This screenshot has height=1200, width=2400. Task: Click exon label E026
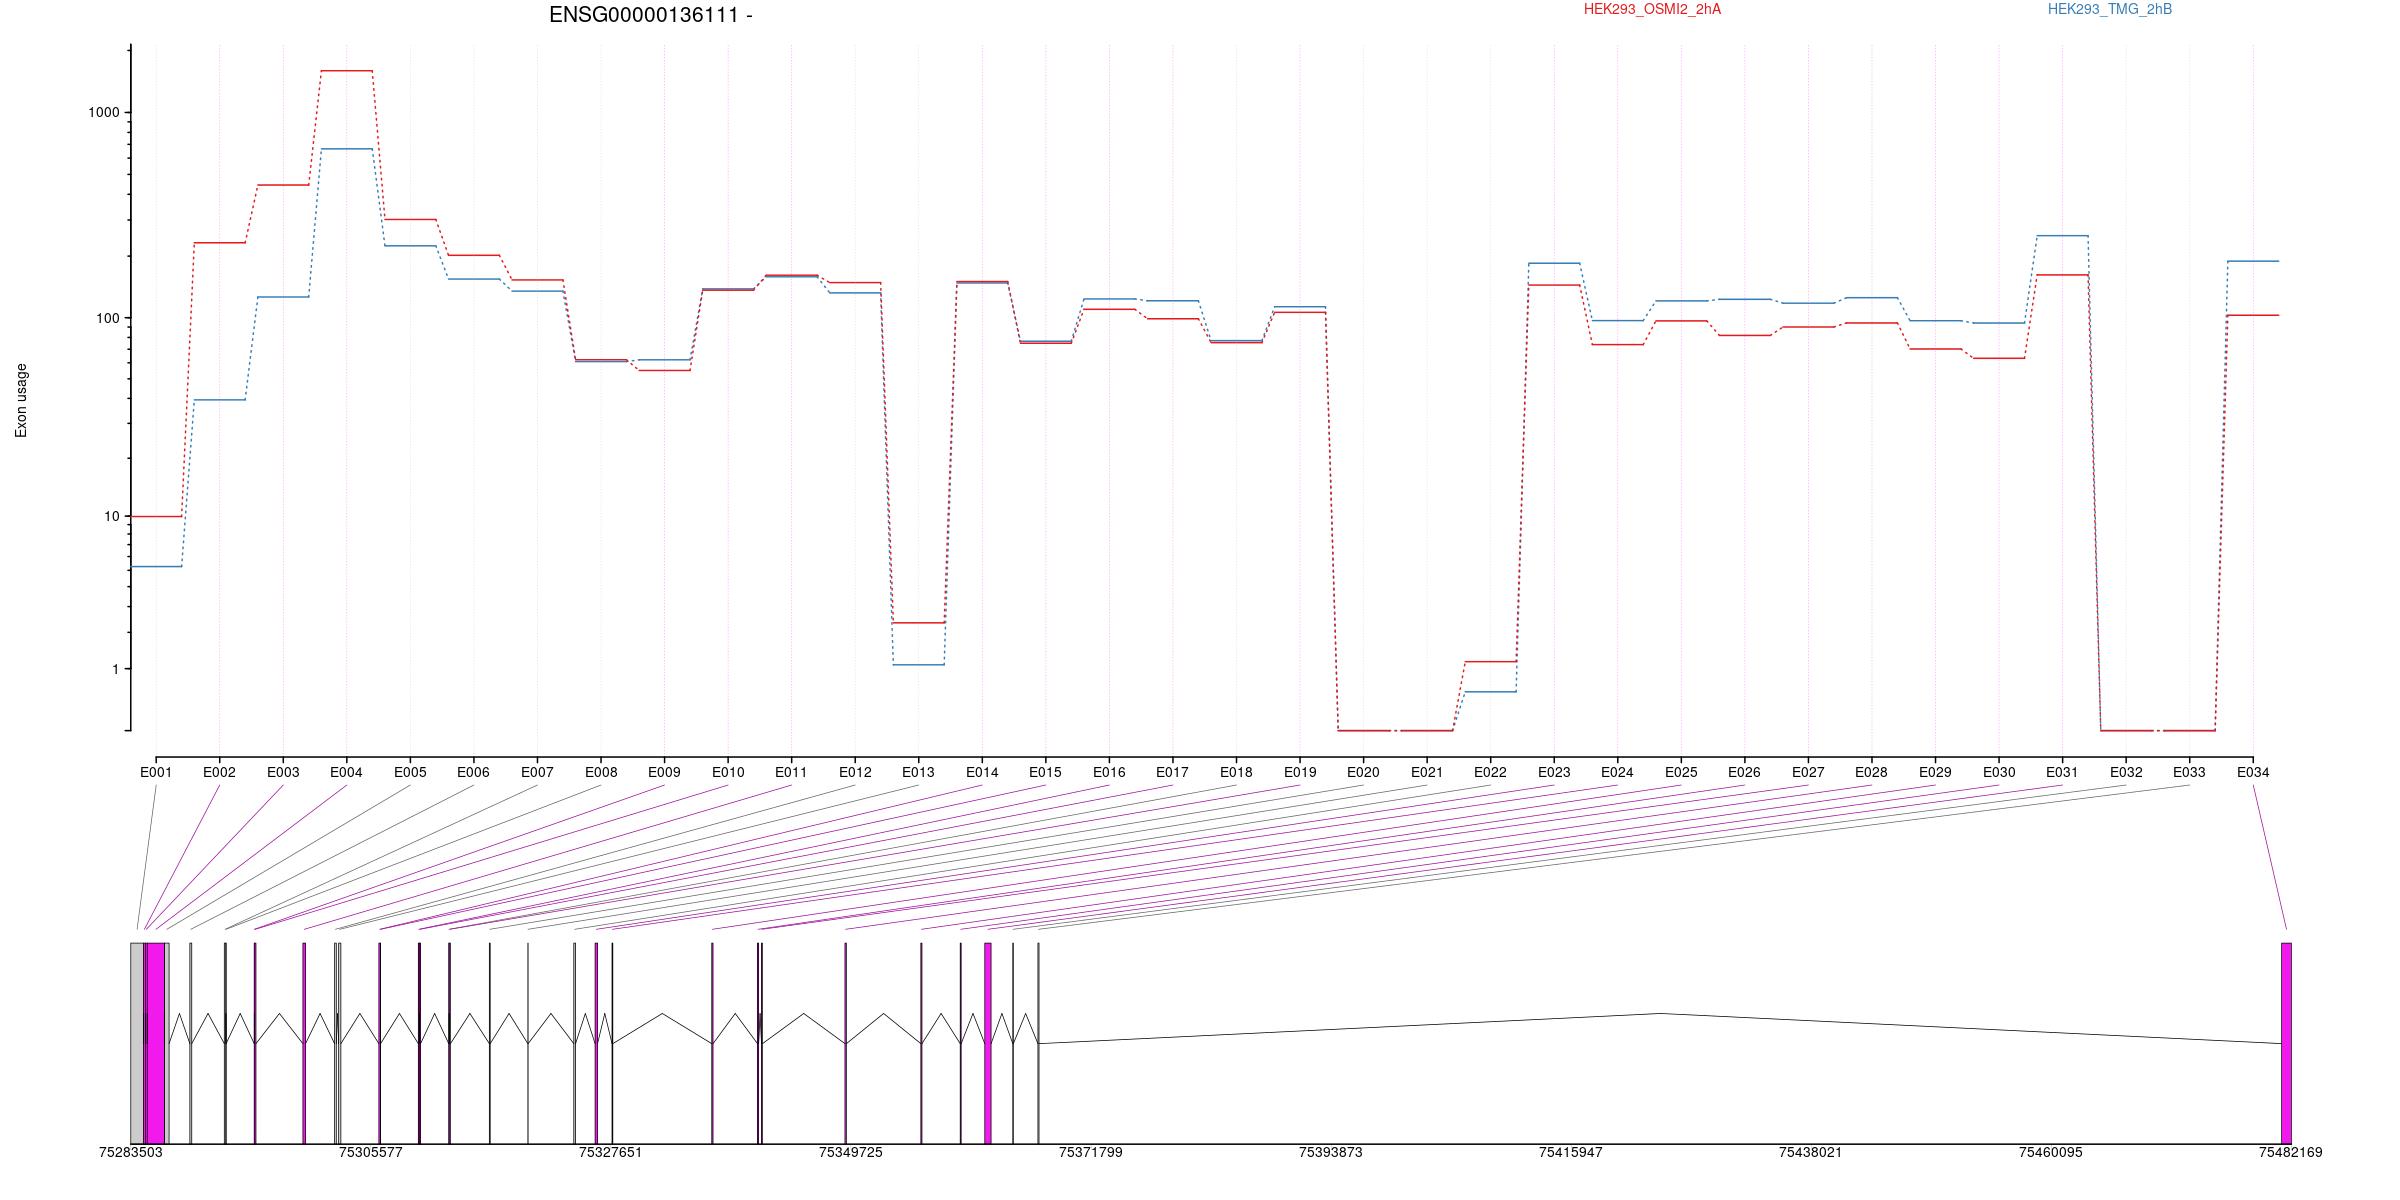[x=1744, y=772]
